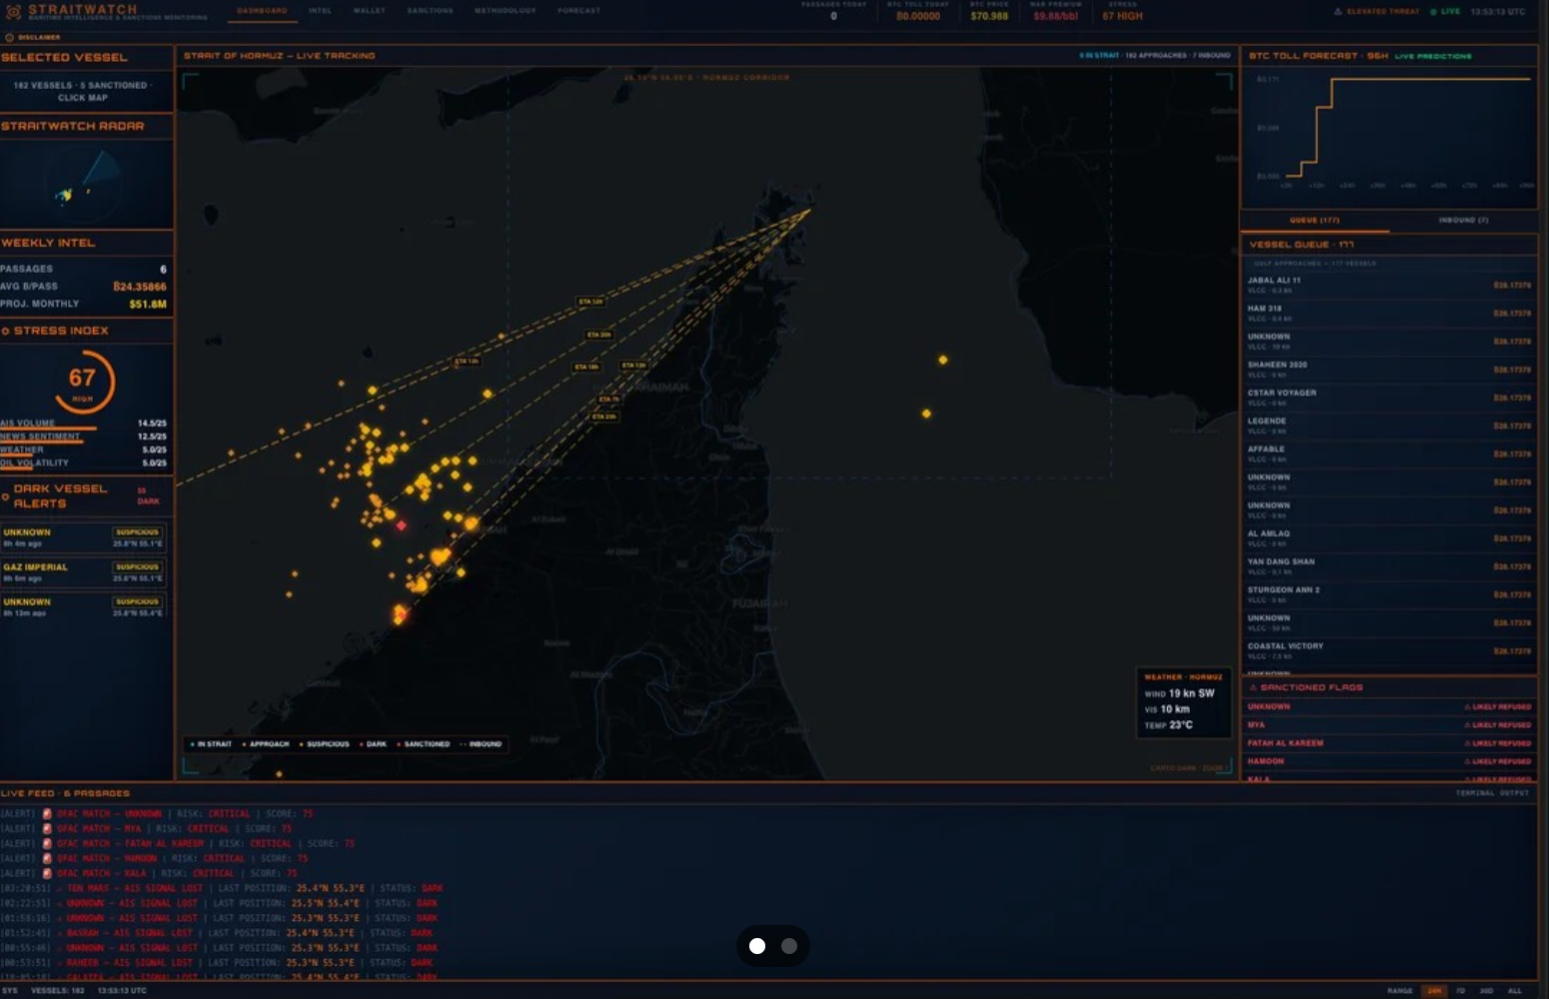
Task: Toggle the Dark legend filter
Action: [x=373, y=744]
